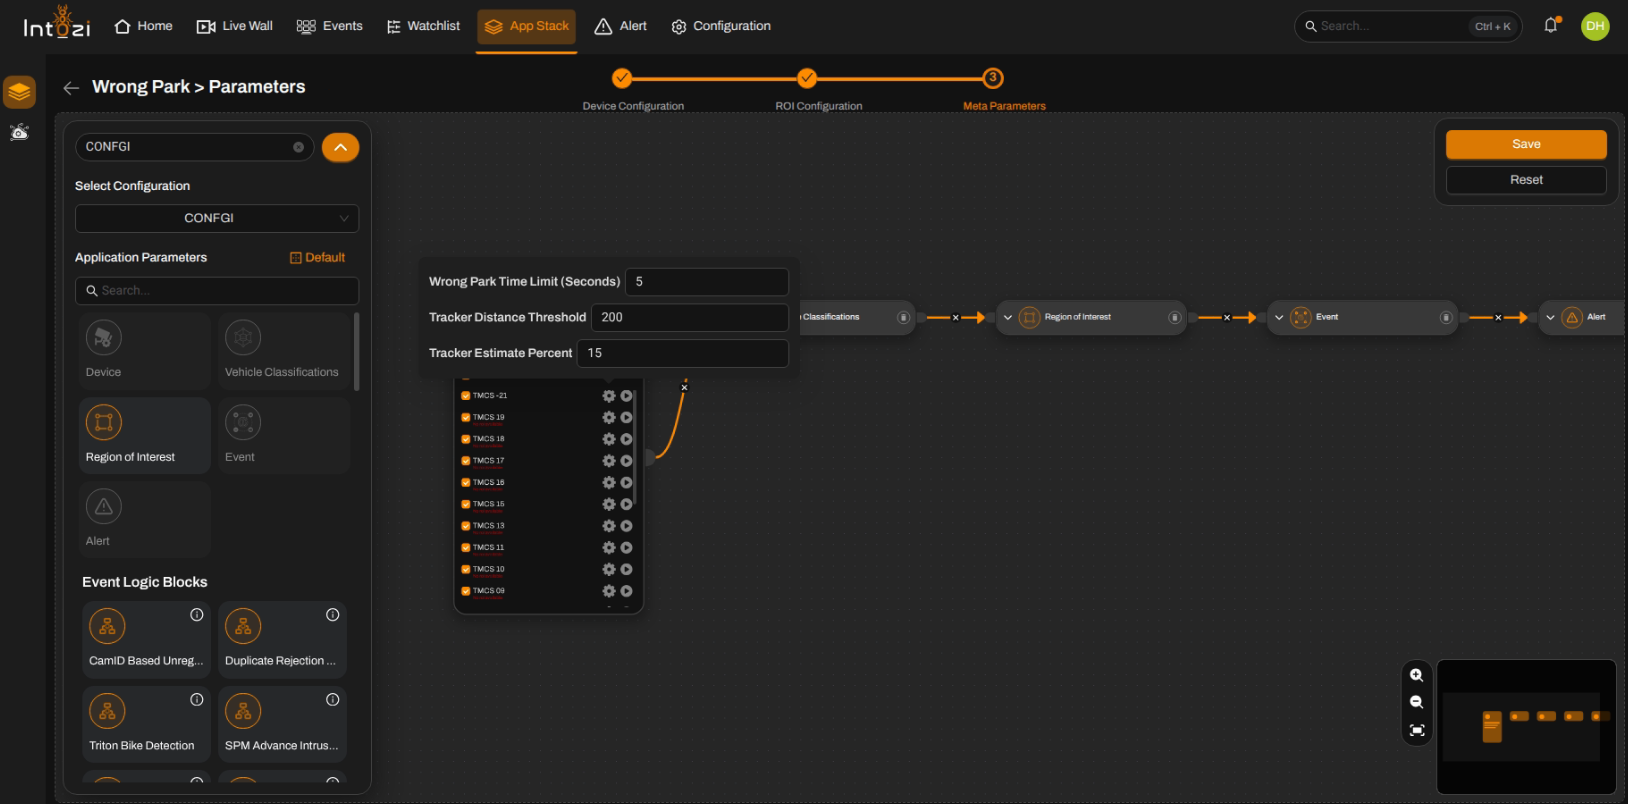Uncheck the TMCS 17 camera checkbox
This screenshot has height=804, width=1628.
(x=465, y=461)
